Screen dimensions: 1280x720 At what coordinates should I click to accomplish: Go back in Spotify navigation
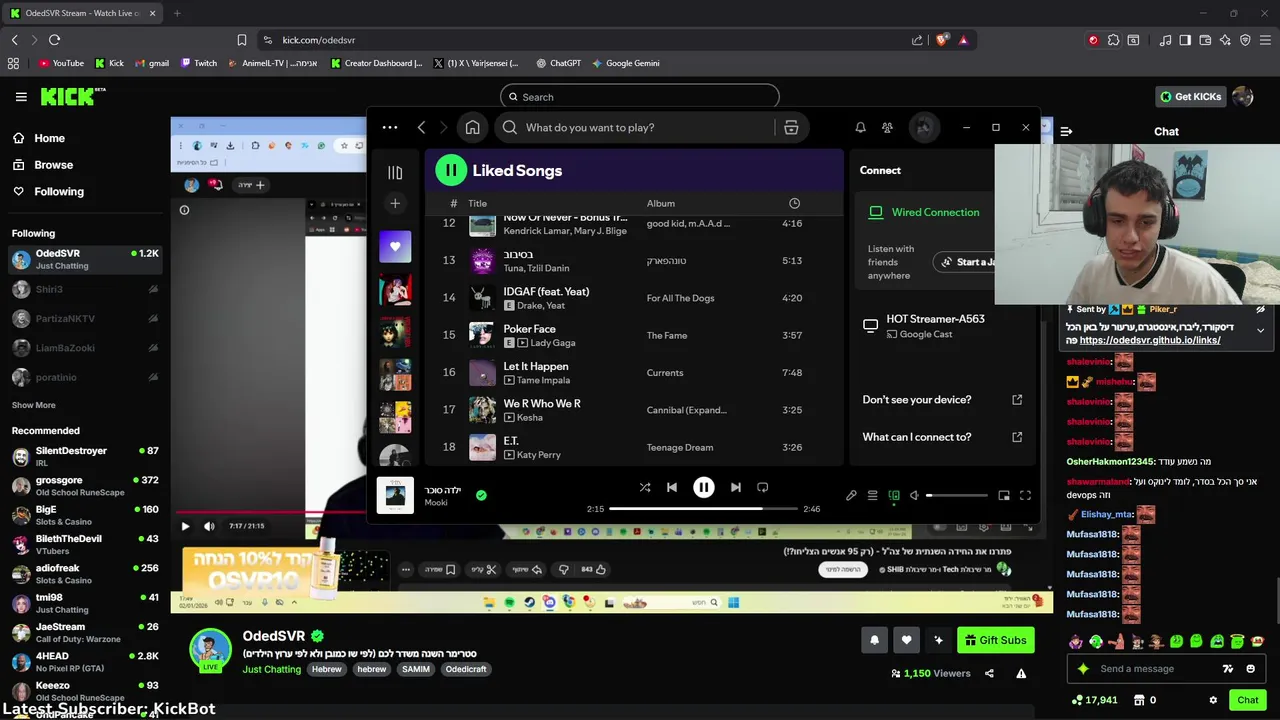click(x=421, y=127)
